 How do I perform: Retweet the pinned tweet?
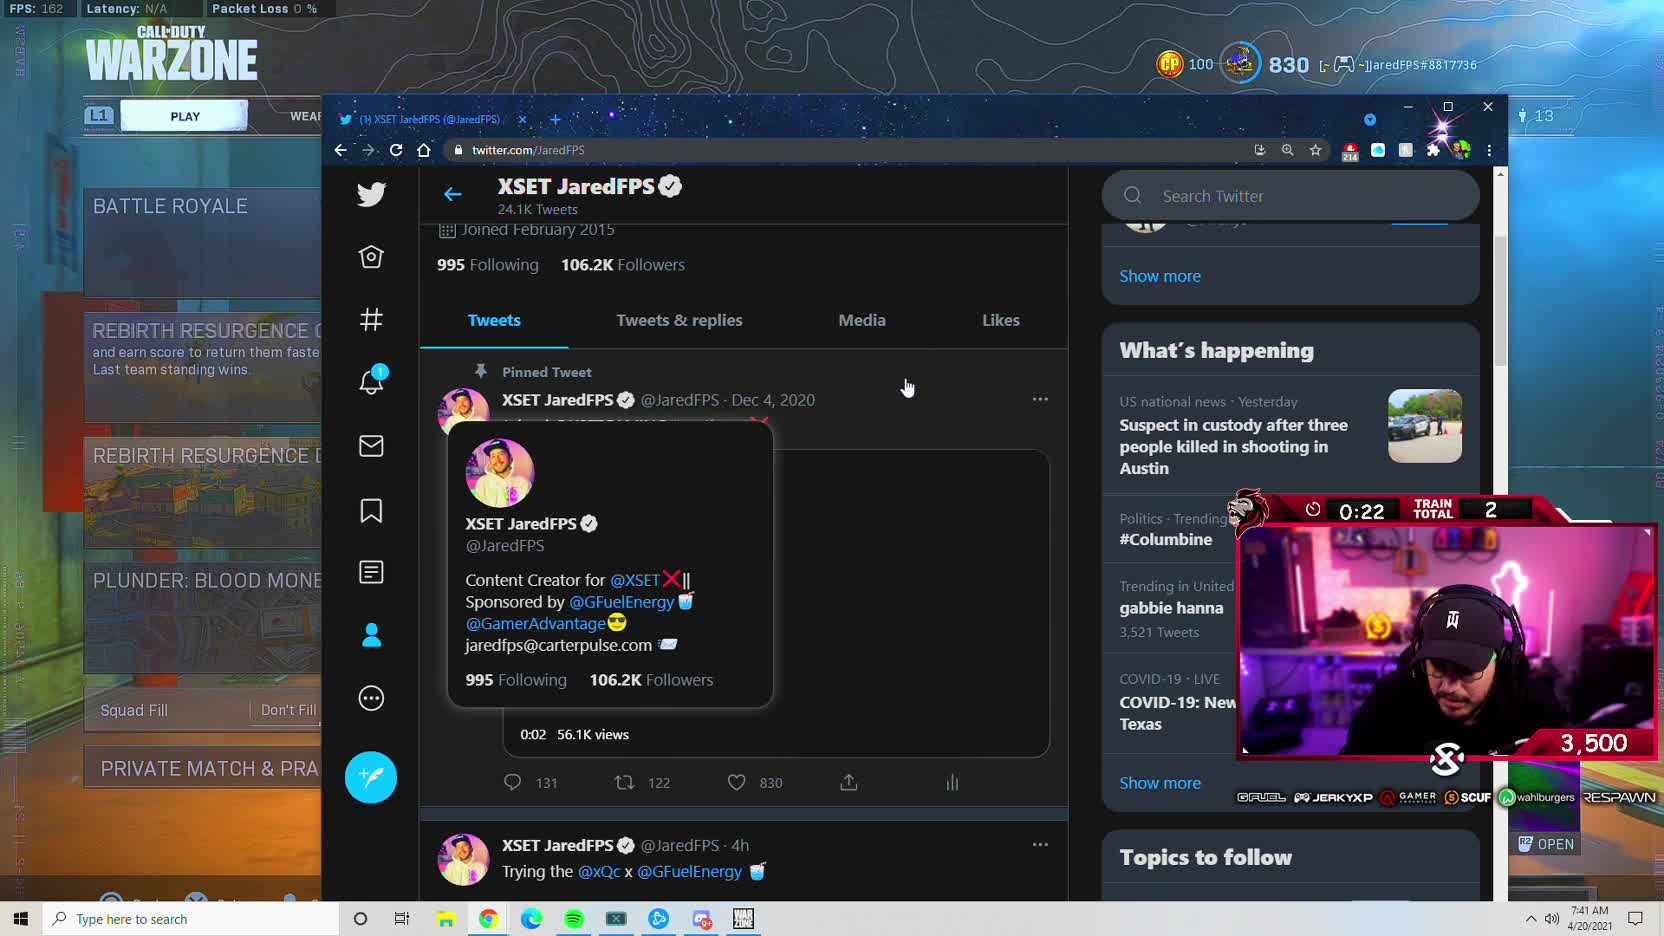[x=624, y=782]
